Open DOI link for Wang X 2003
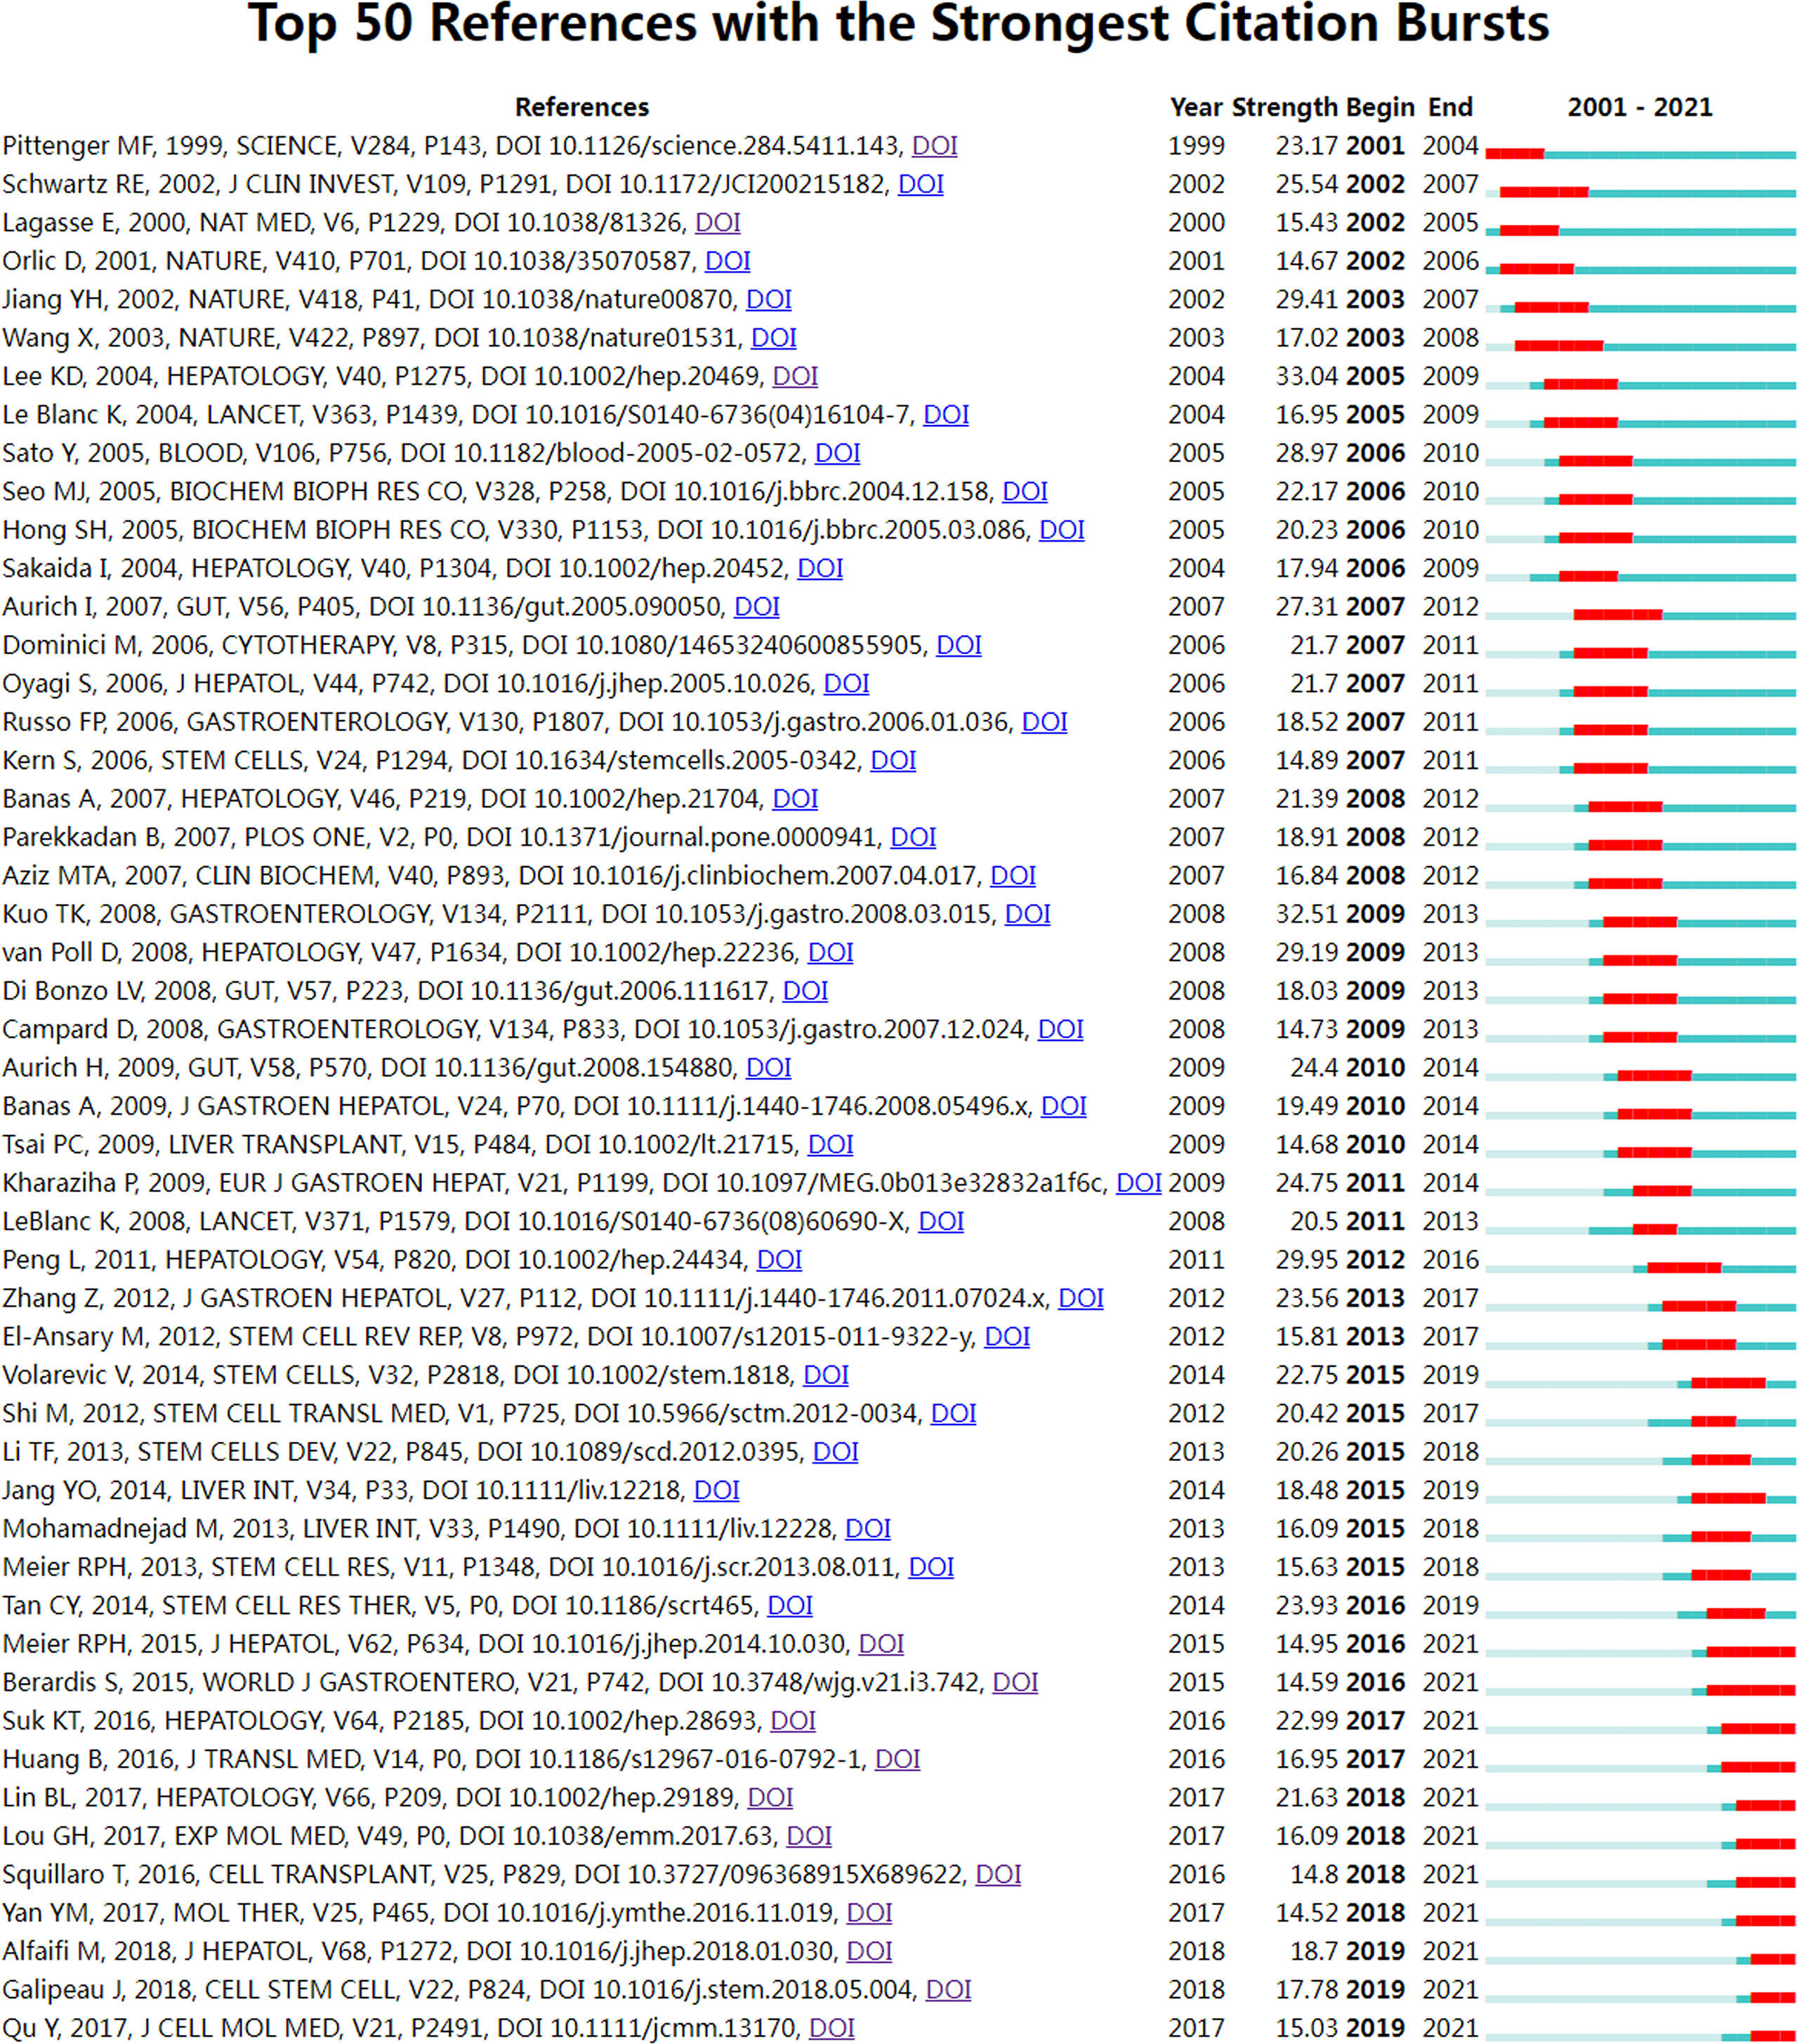Viewport: 1797px width, 2044px height. [773, 338]
